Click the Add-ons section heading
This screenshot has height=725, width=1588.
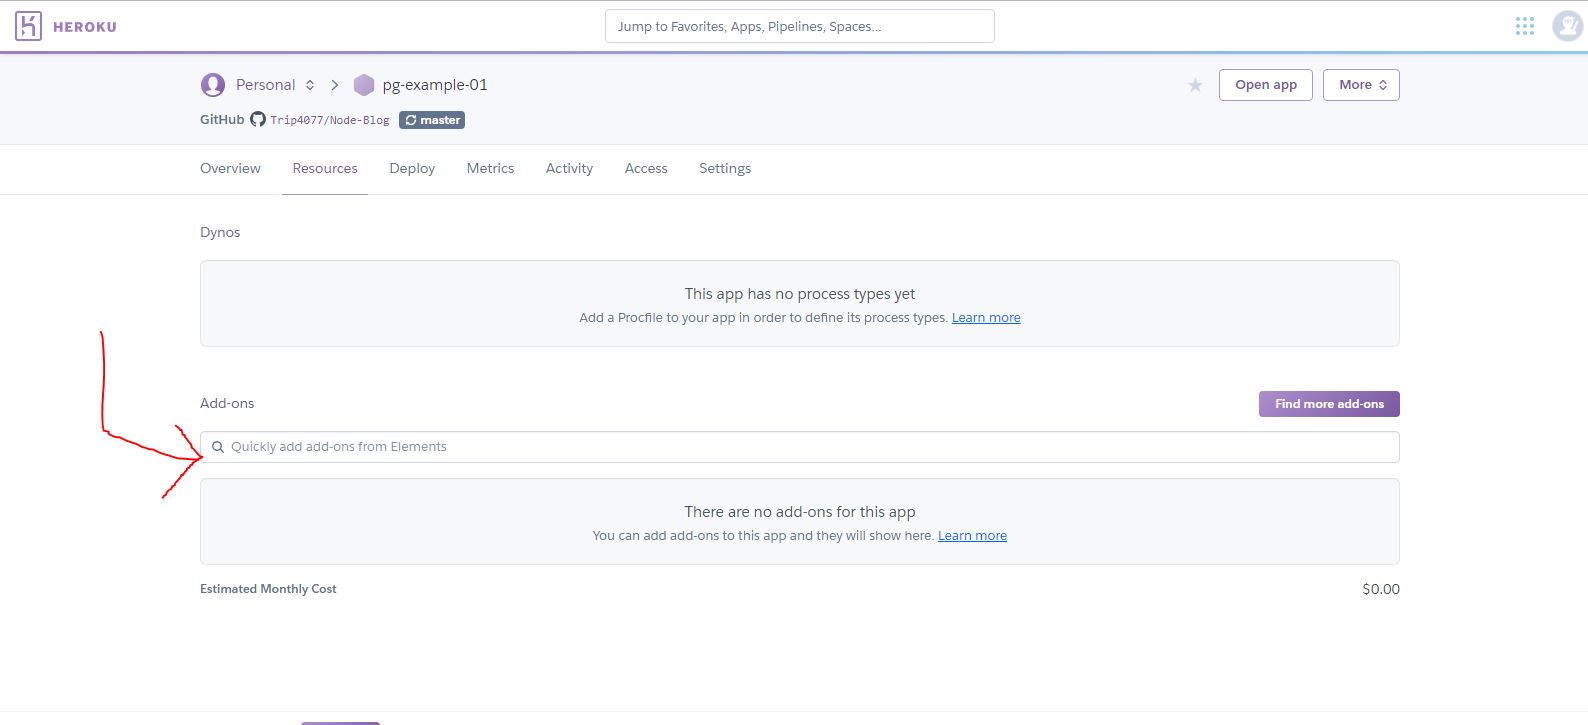[x=227, y=403]
